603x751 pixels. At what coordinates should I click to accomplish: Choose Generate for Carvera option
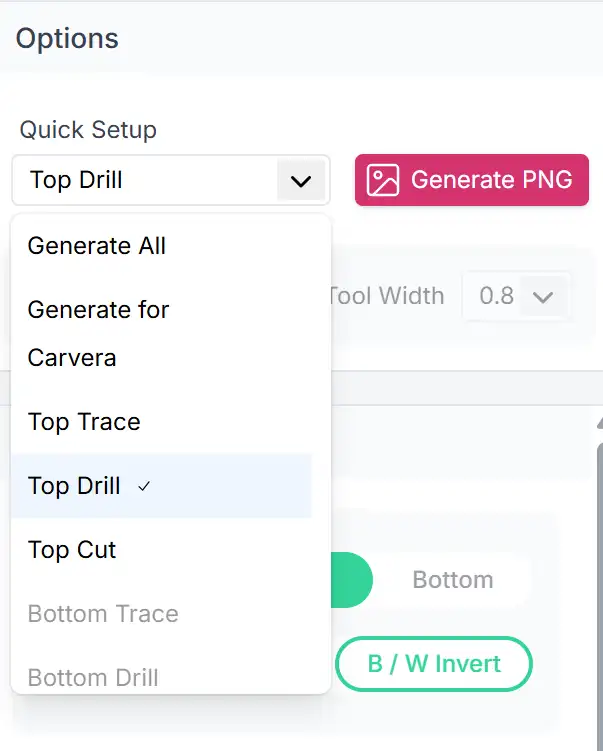point(98,333)
